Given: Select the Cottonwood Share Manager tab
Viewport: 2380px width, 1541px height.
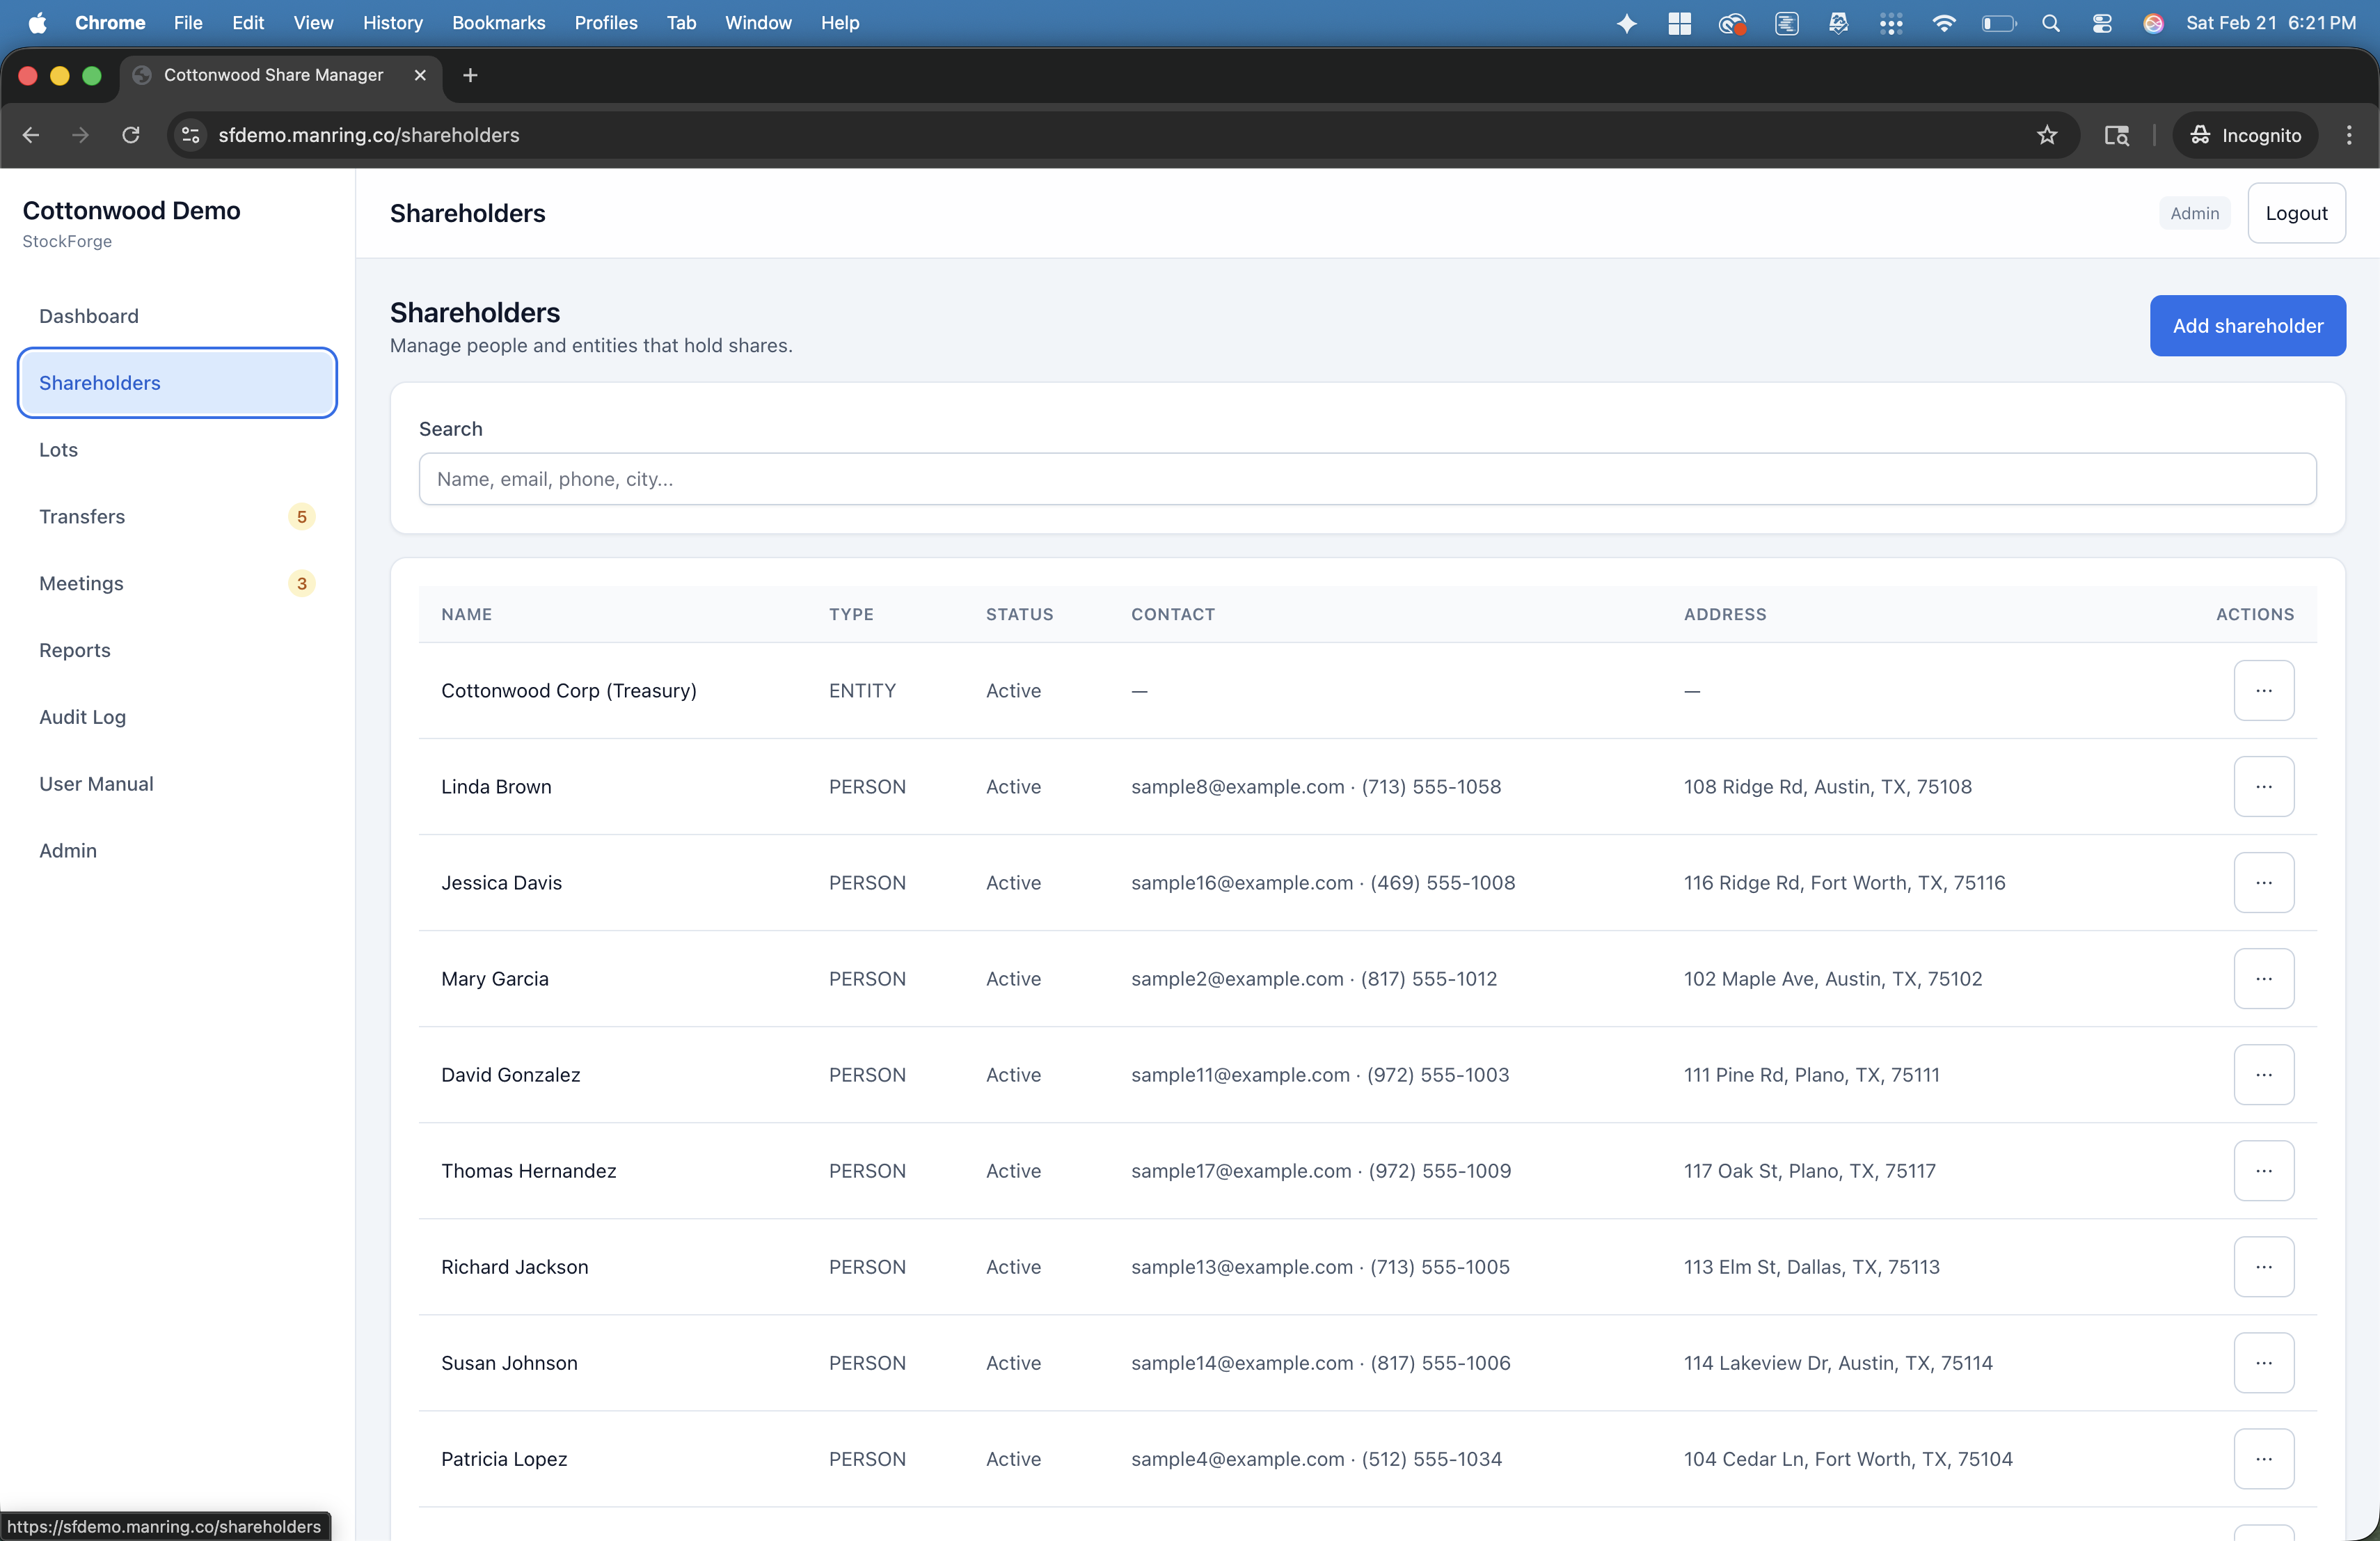Looking at the screenshot, I should point(273,75).
